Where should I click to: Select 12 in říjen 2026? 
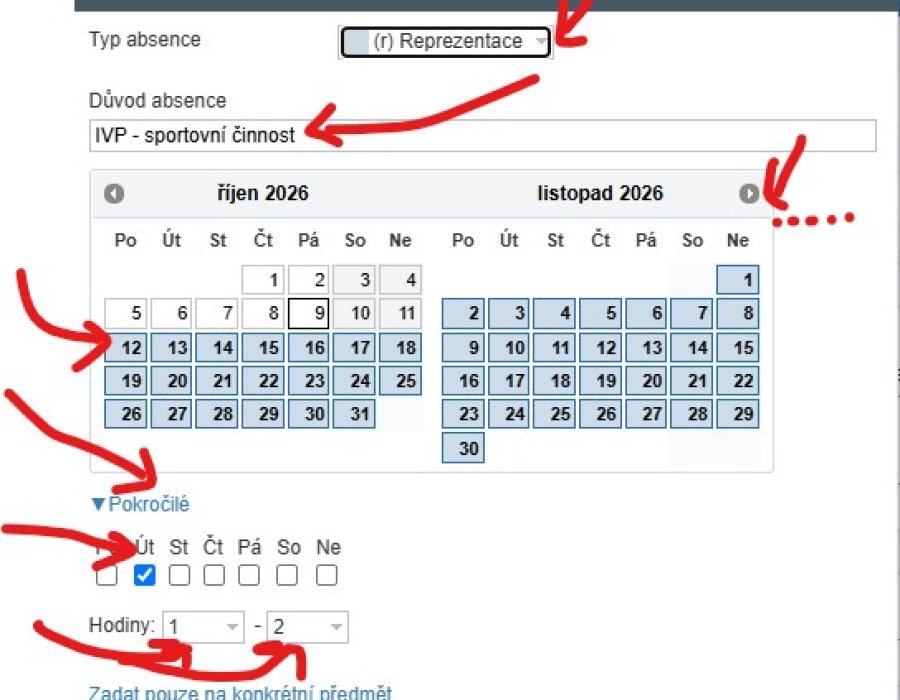(126, 348)
